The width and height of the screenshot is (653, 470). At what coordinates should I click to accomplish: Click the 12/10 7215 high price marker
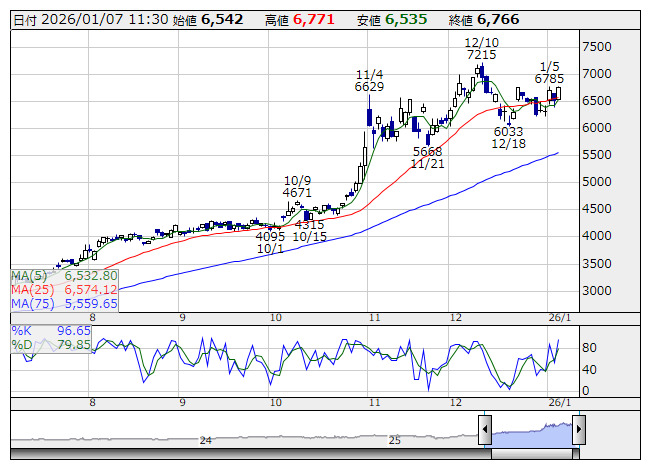coord(481,46)
